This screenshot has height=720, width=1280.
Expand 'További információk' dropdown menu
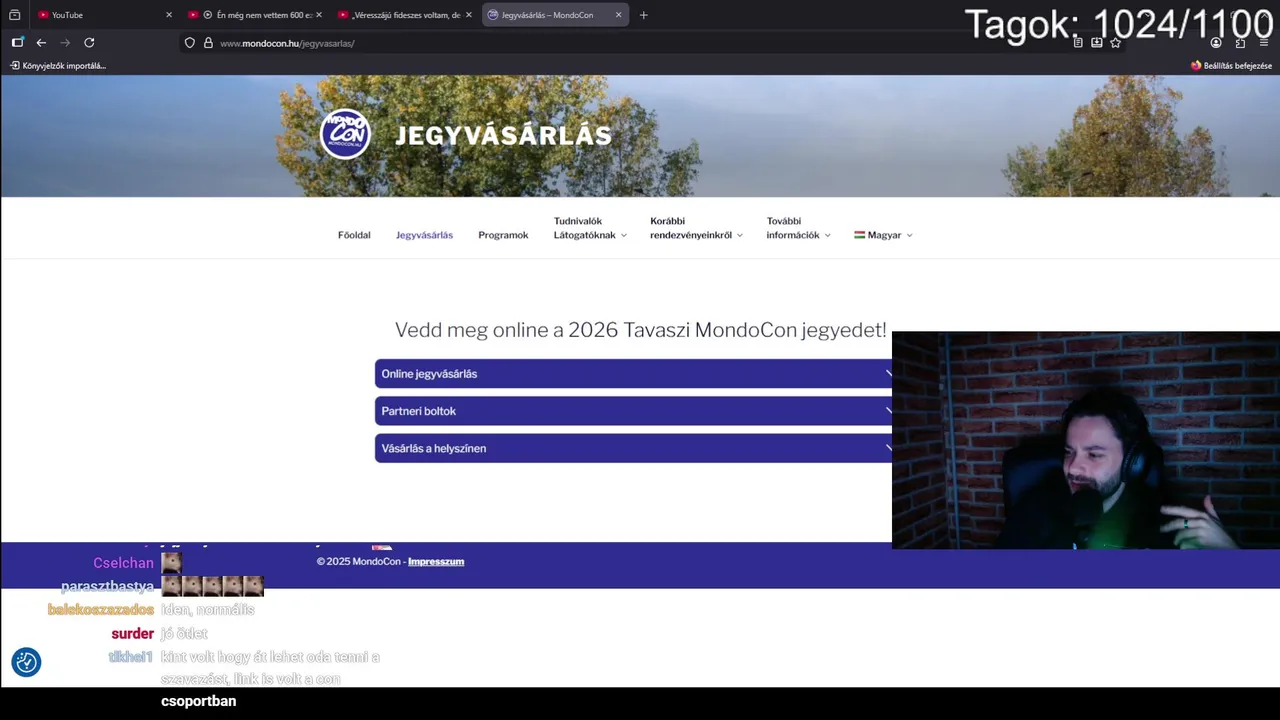(x=798, y=228)
